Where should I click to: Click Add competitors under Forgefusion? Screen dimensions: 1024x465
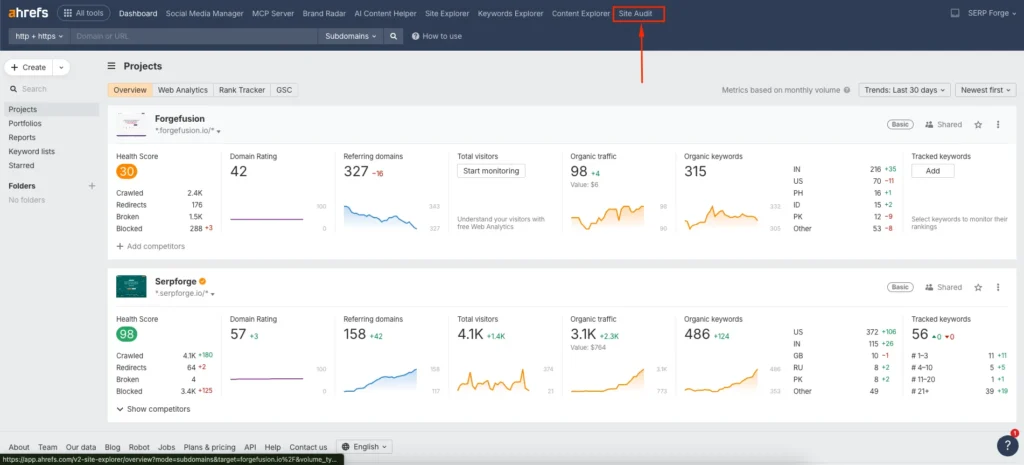pos(150,246)
